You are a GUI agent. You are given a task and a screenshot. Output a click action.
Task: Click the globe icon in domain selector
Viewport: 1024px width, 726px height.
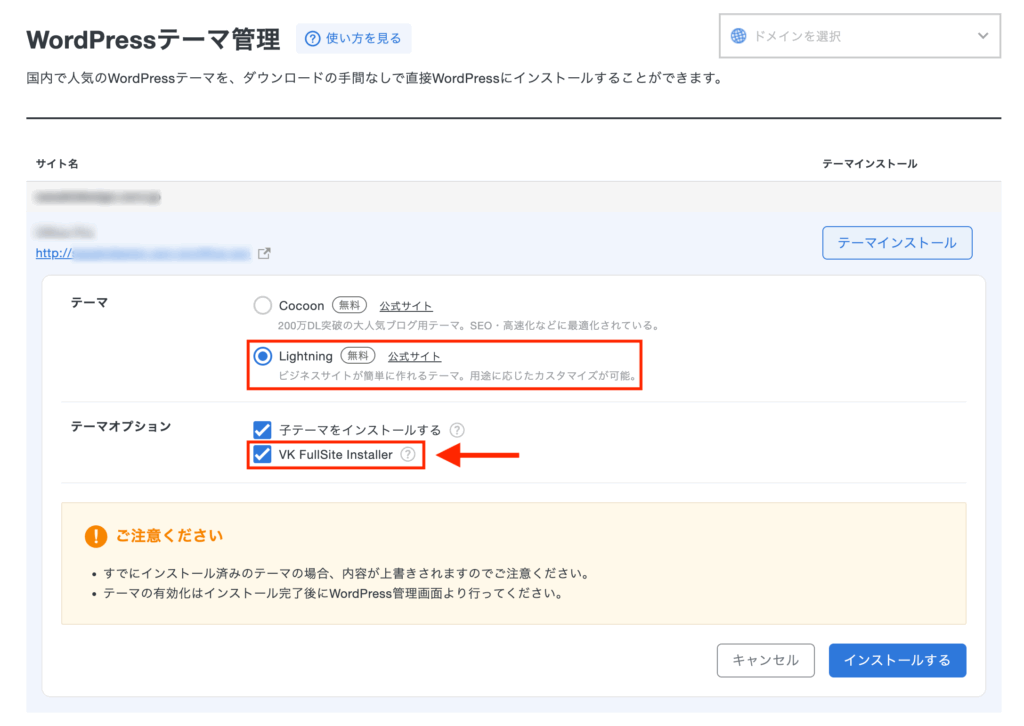(x=739, y=36)
